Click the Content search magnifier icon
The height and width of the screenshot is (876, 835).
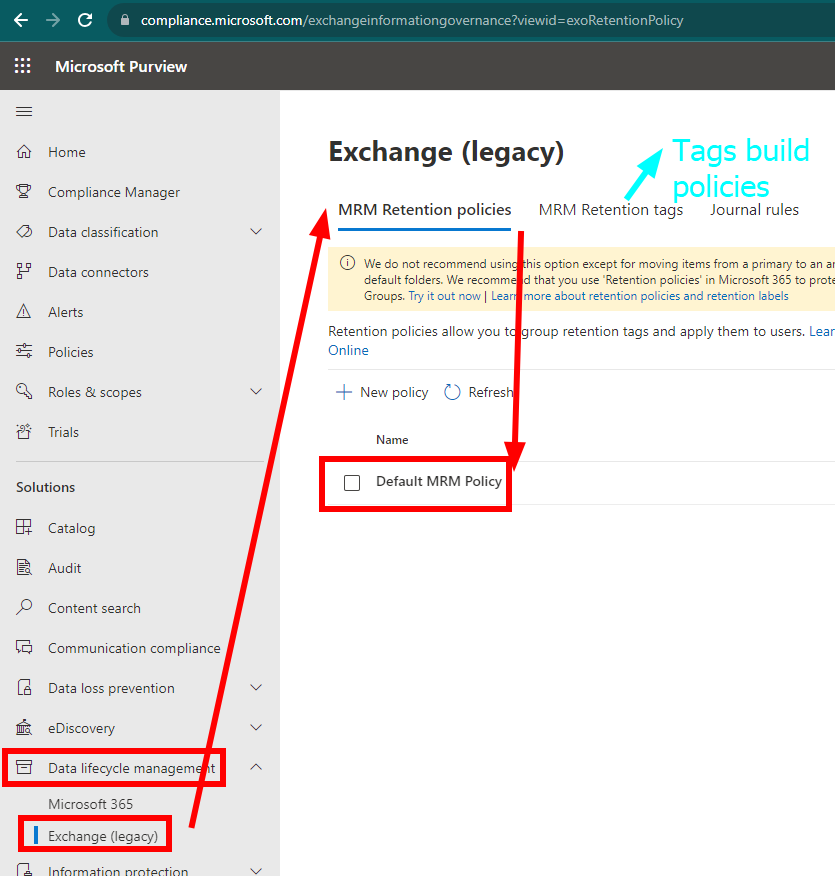(24, 607)
